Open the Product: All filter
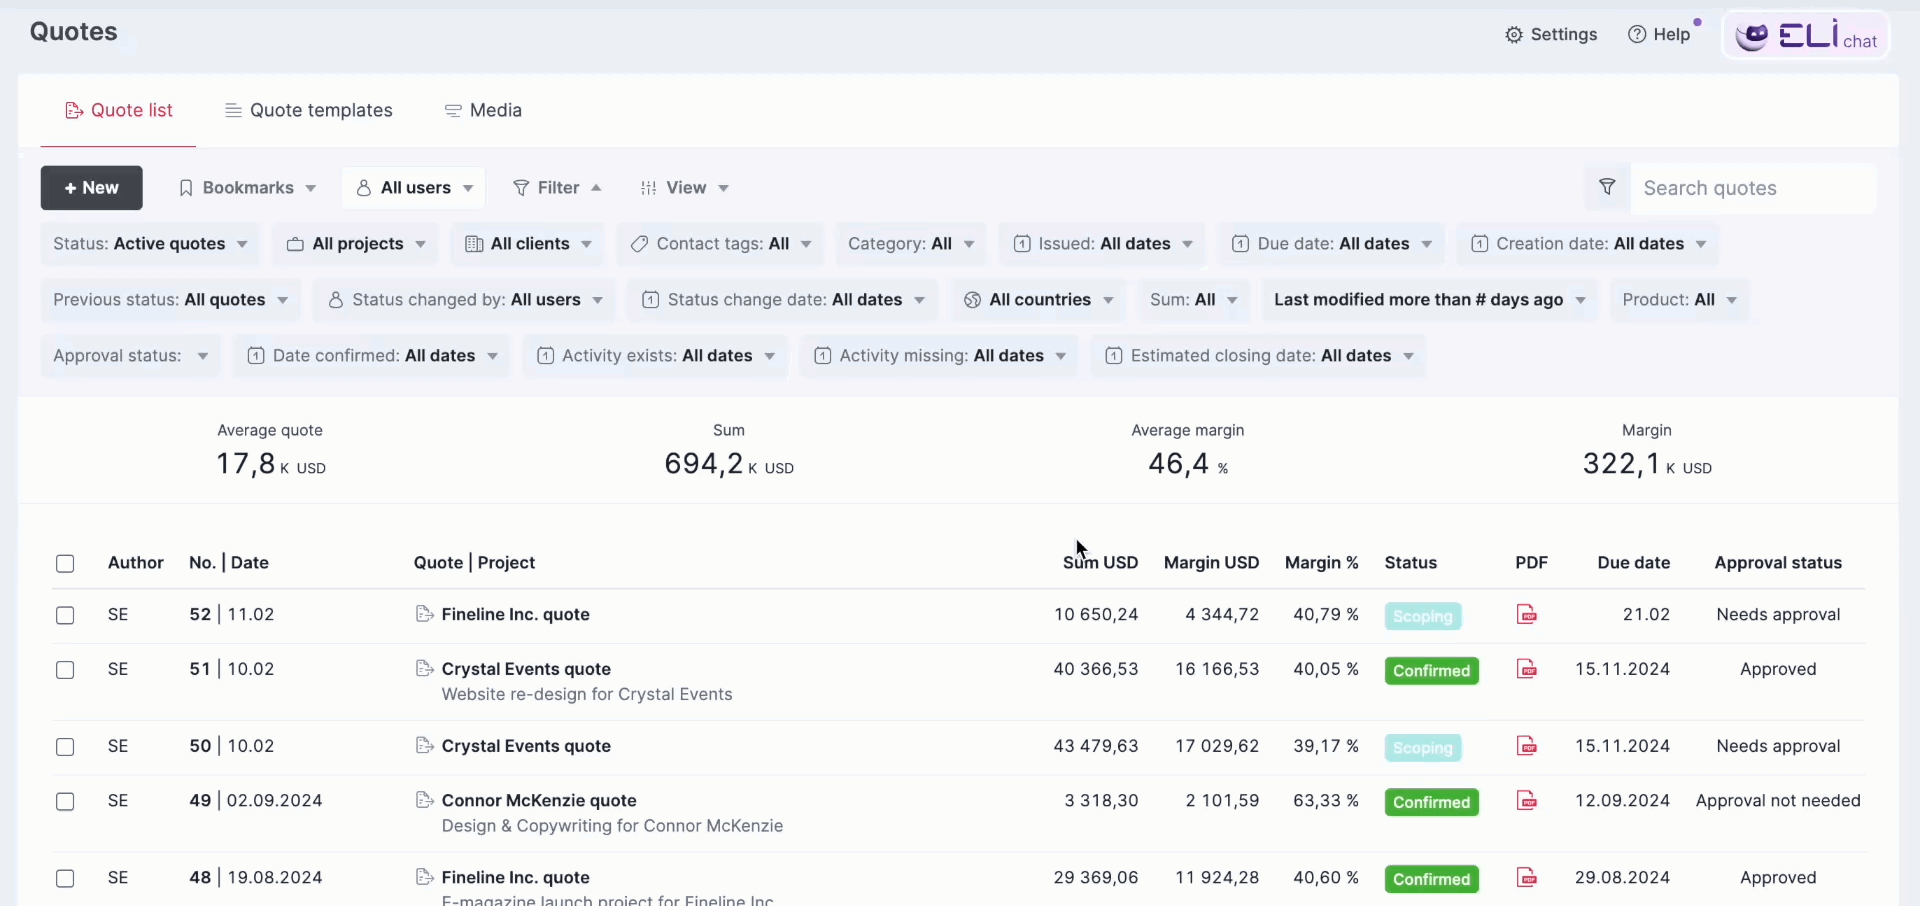This screenshot has height=906, width=1920. (x=1680, y=300)
